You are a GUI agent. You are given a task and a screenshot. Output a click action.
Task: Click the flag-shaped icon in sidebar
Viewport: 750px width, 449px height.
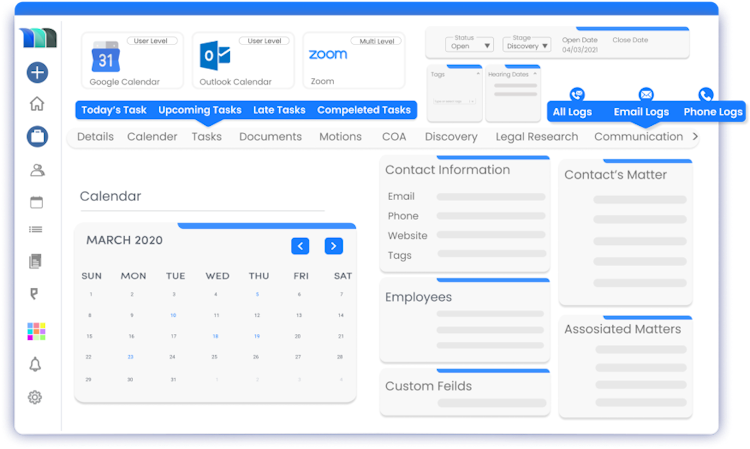pos(34,294)
